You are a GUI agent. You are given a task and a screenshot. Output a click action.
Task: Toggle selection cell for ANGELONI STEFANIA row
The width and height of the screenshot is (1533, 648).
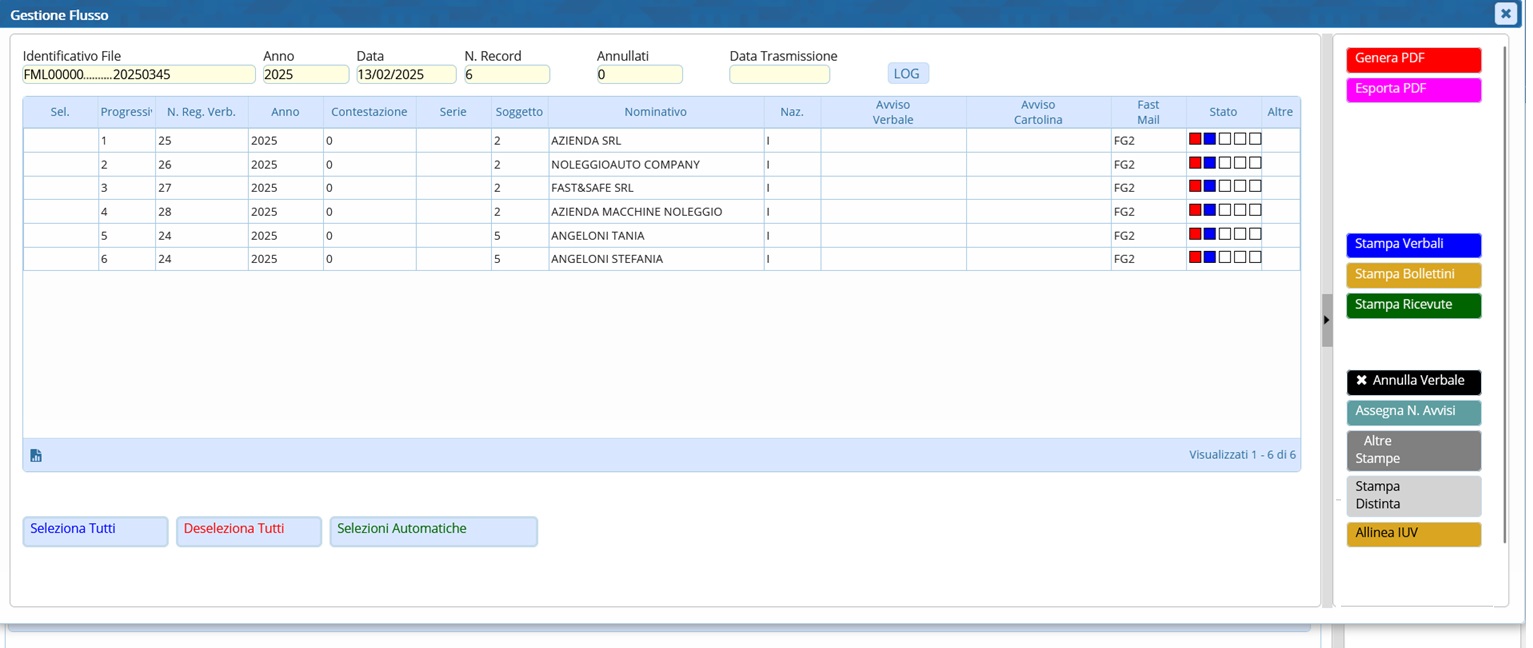tap(60, 259)
